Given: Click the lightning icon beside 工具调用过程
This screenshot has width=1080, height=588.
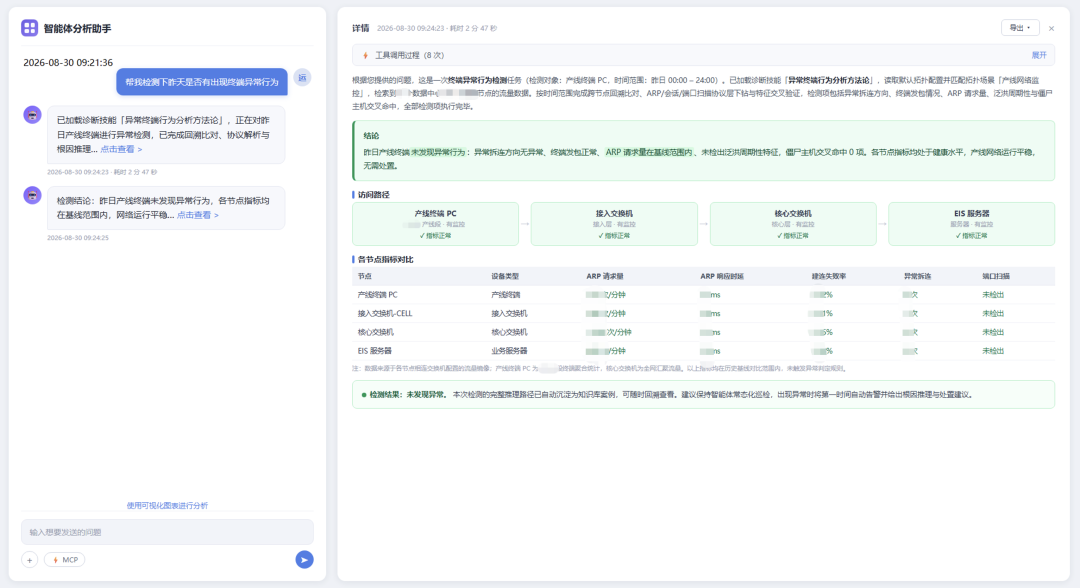Looking at the screenshot, I should coord(365,55).
